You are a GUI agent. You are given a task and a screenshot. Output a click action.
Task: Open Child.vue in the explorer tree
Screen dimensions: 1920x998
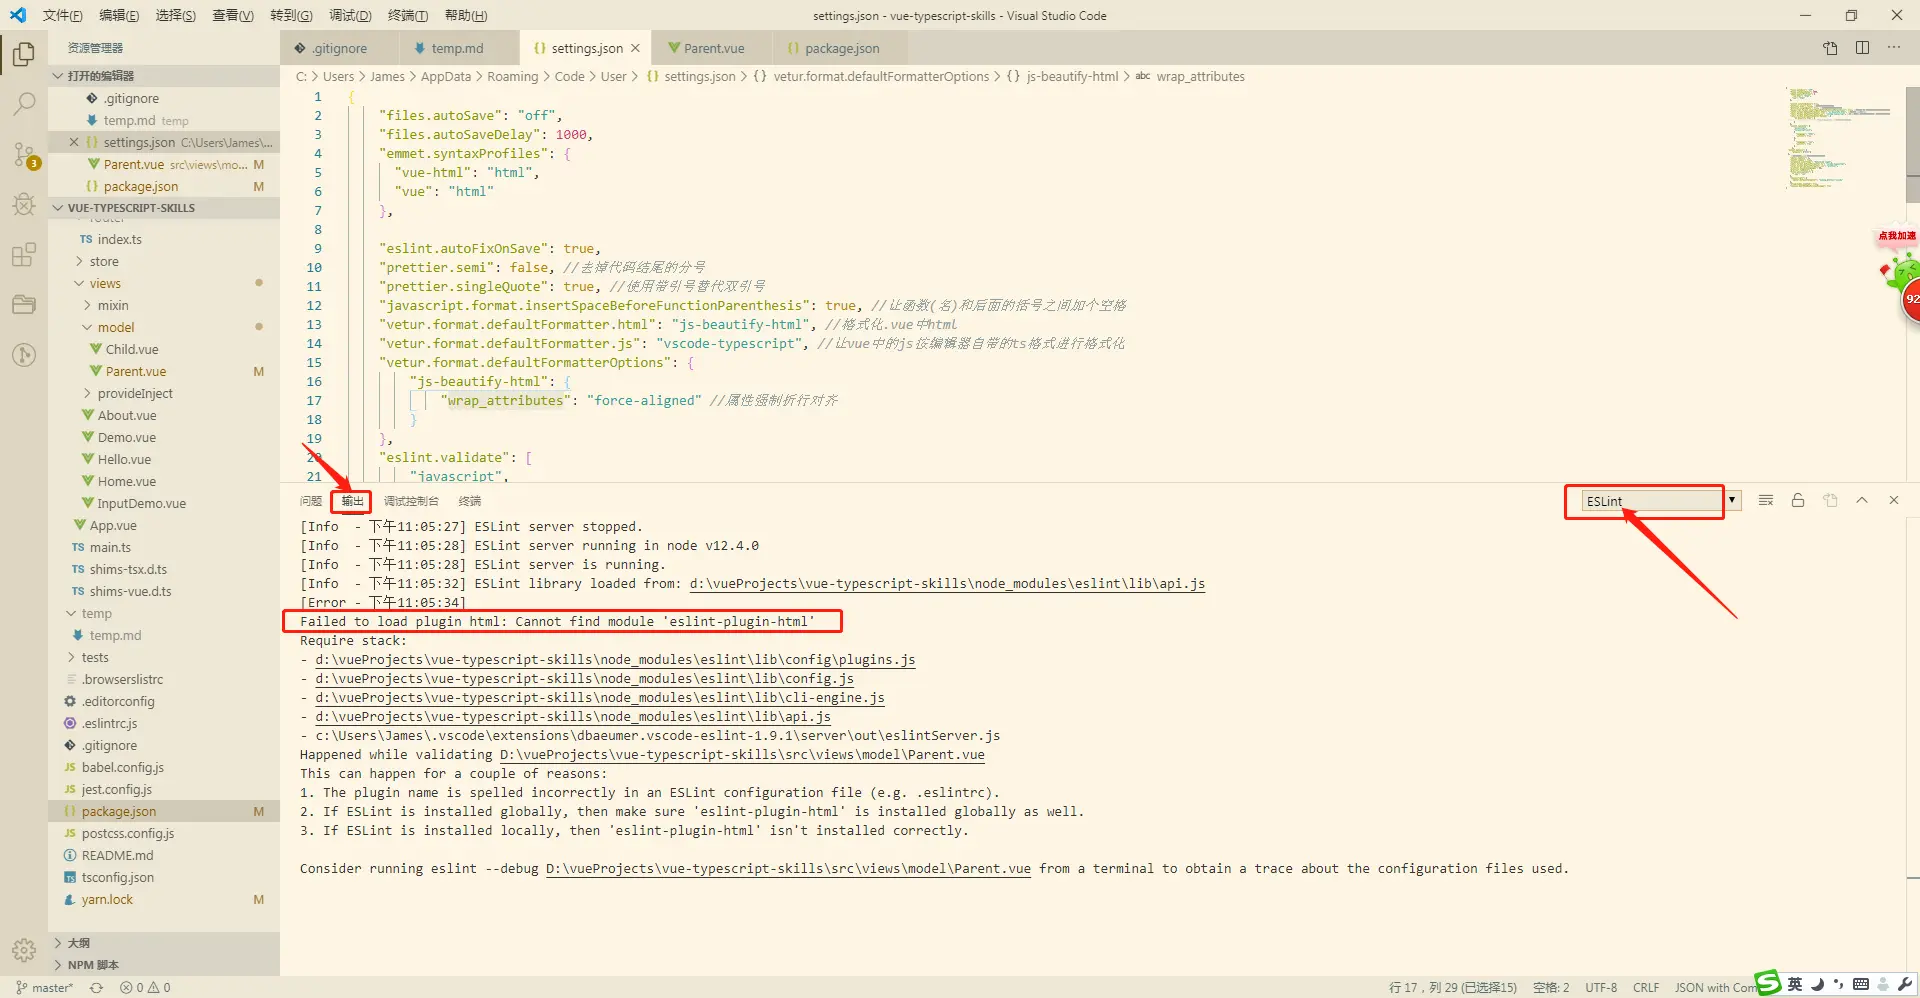132,350
